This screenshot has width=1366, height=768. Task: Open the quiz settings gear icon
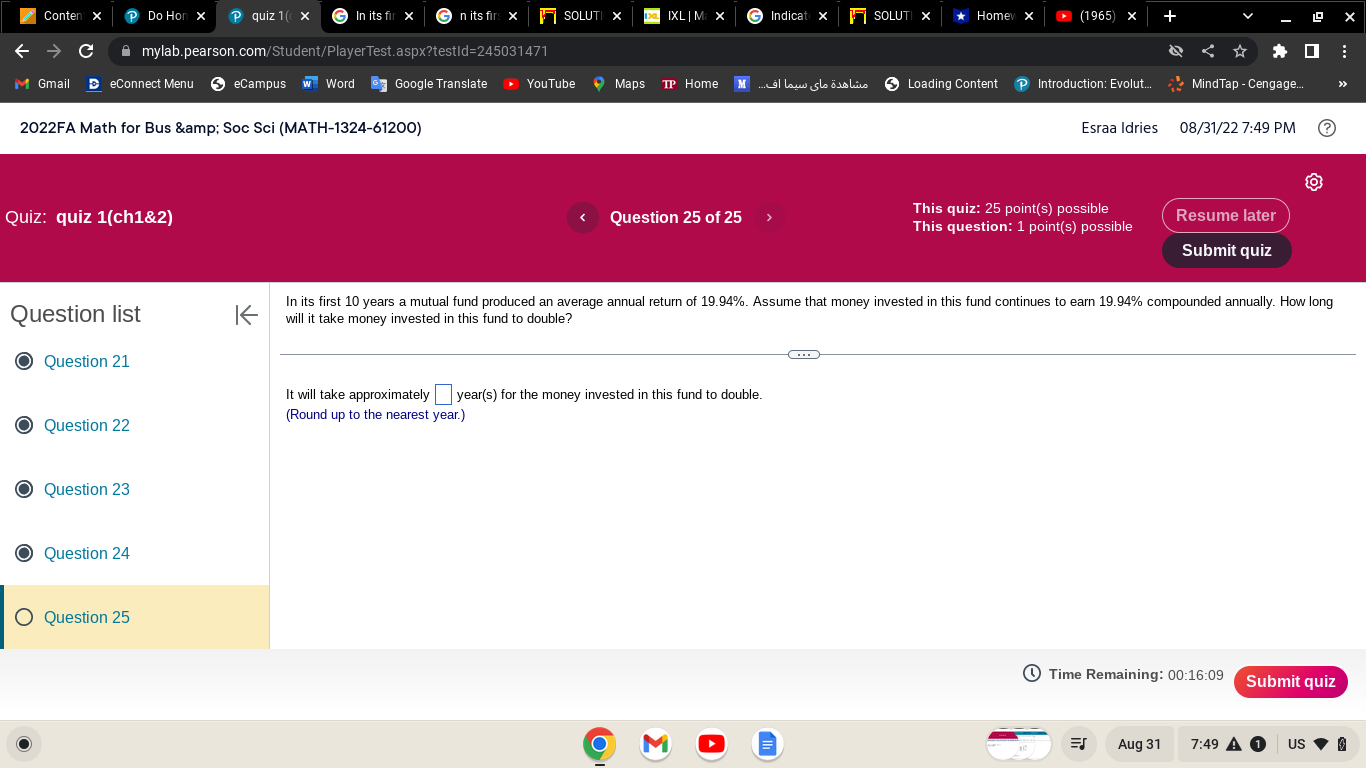(1314, 182)
